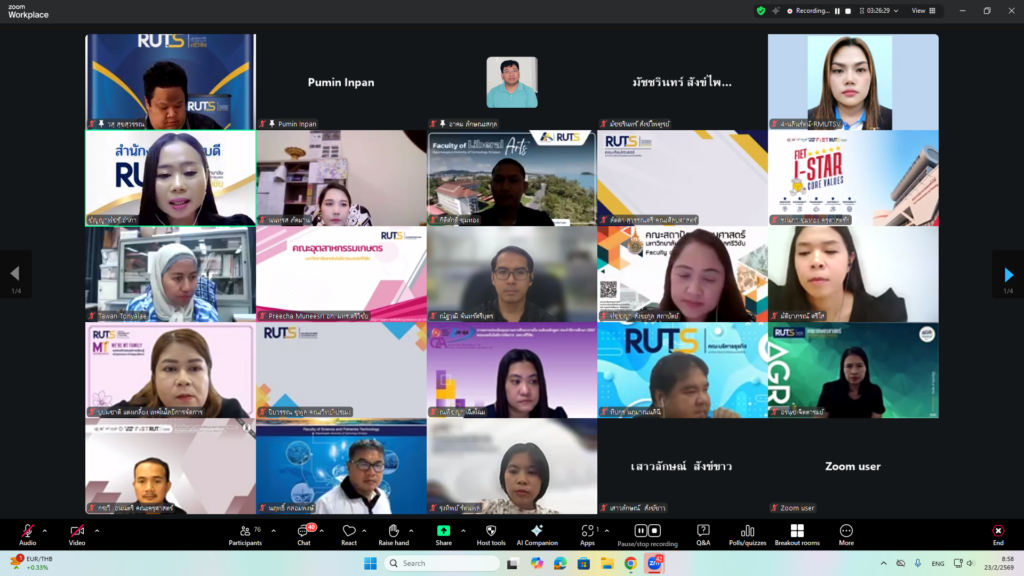Viewport: 1024px width, 576px height.
Task: Turn on the camera with the Video button
Action: tap(76, 531)
